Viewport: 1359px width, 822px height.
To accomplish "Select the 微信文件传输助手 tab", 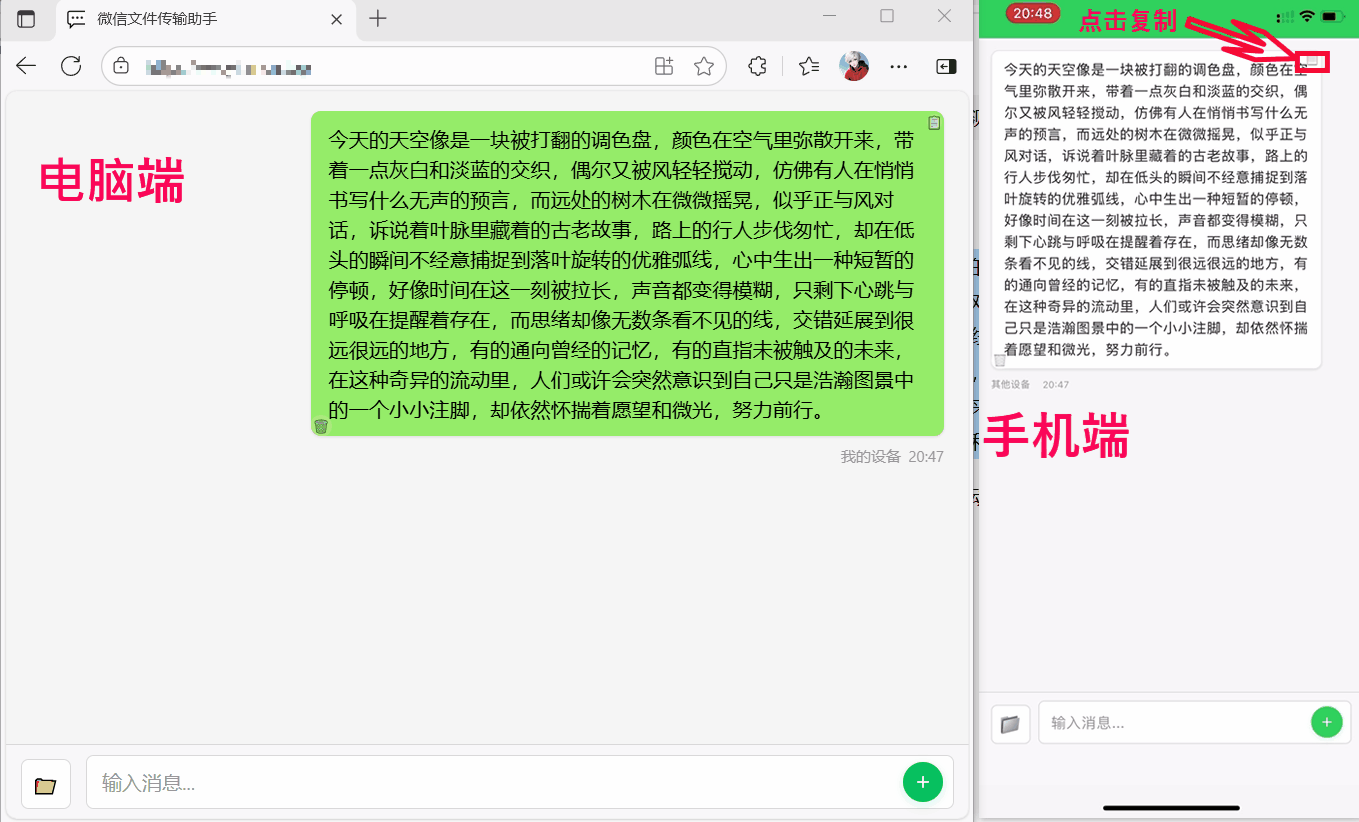I will pos(200,19).
